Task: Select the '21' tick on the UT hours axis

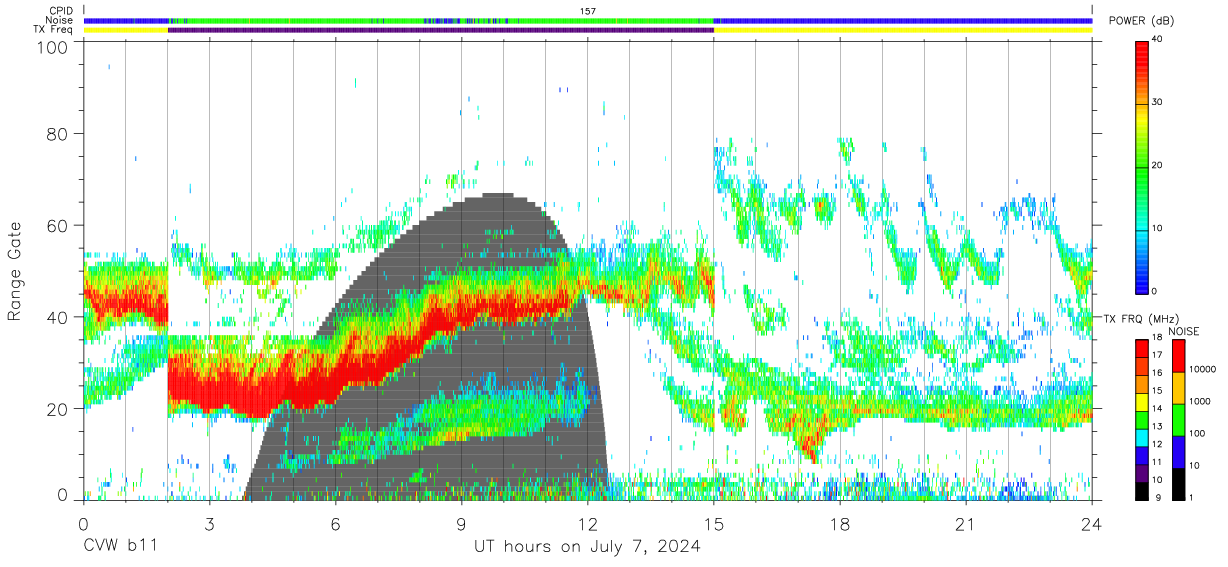Action: [x=966, y=523]
